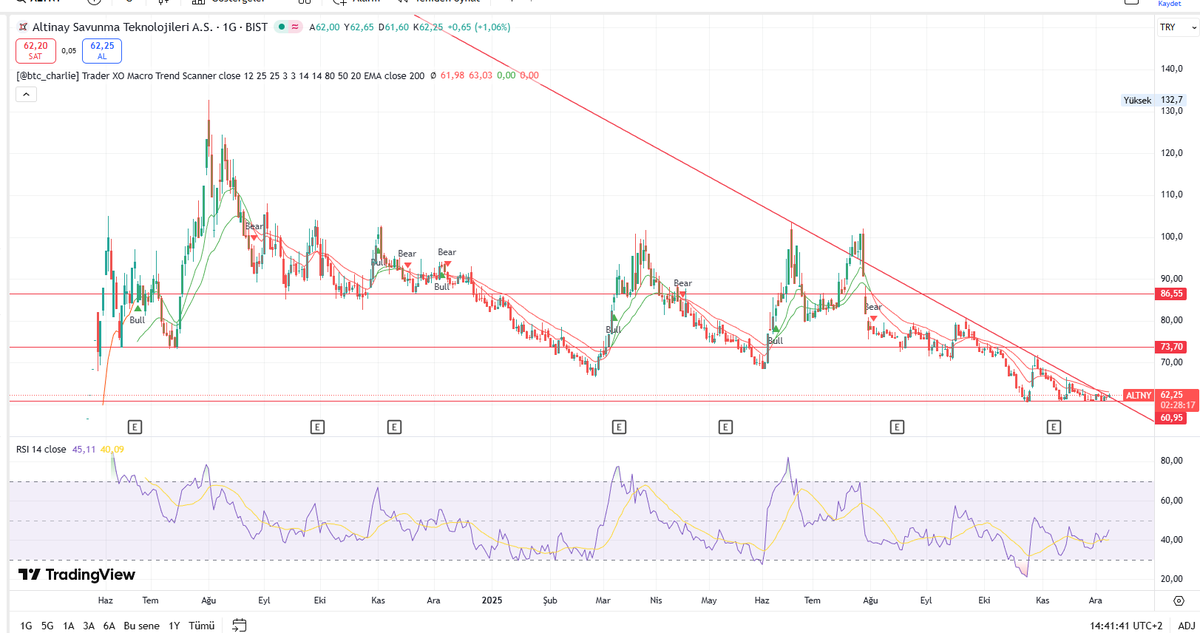Click the 140,0 price axis value

(x=1172, y=69)
